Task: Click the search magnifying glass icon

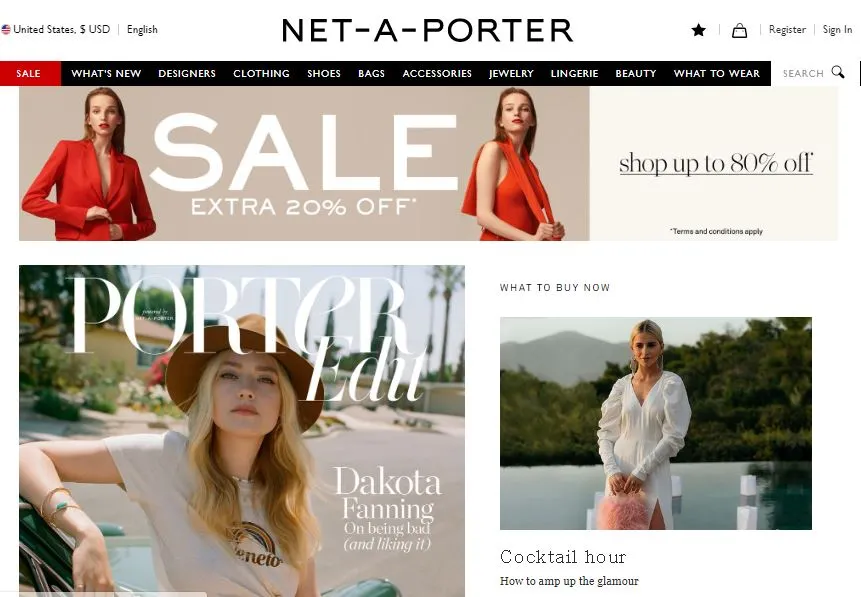Action: 838,72
